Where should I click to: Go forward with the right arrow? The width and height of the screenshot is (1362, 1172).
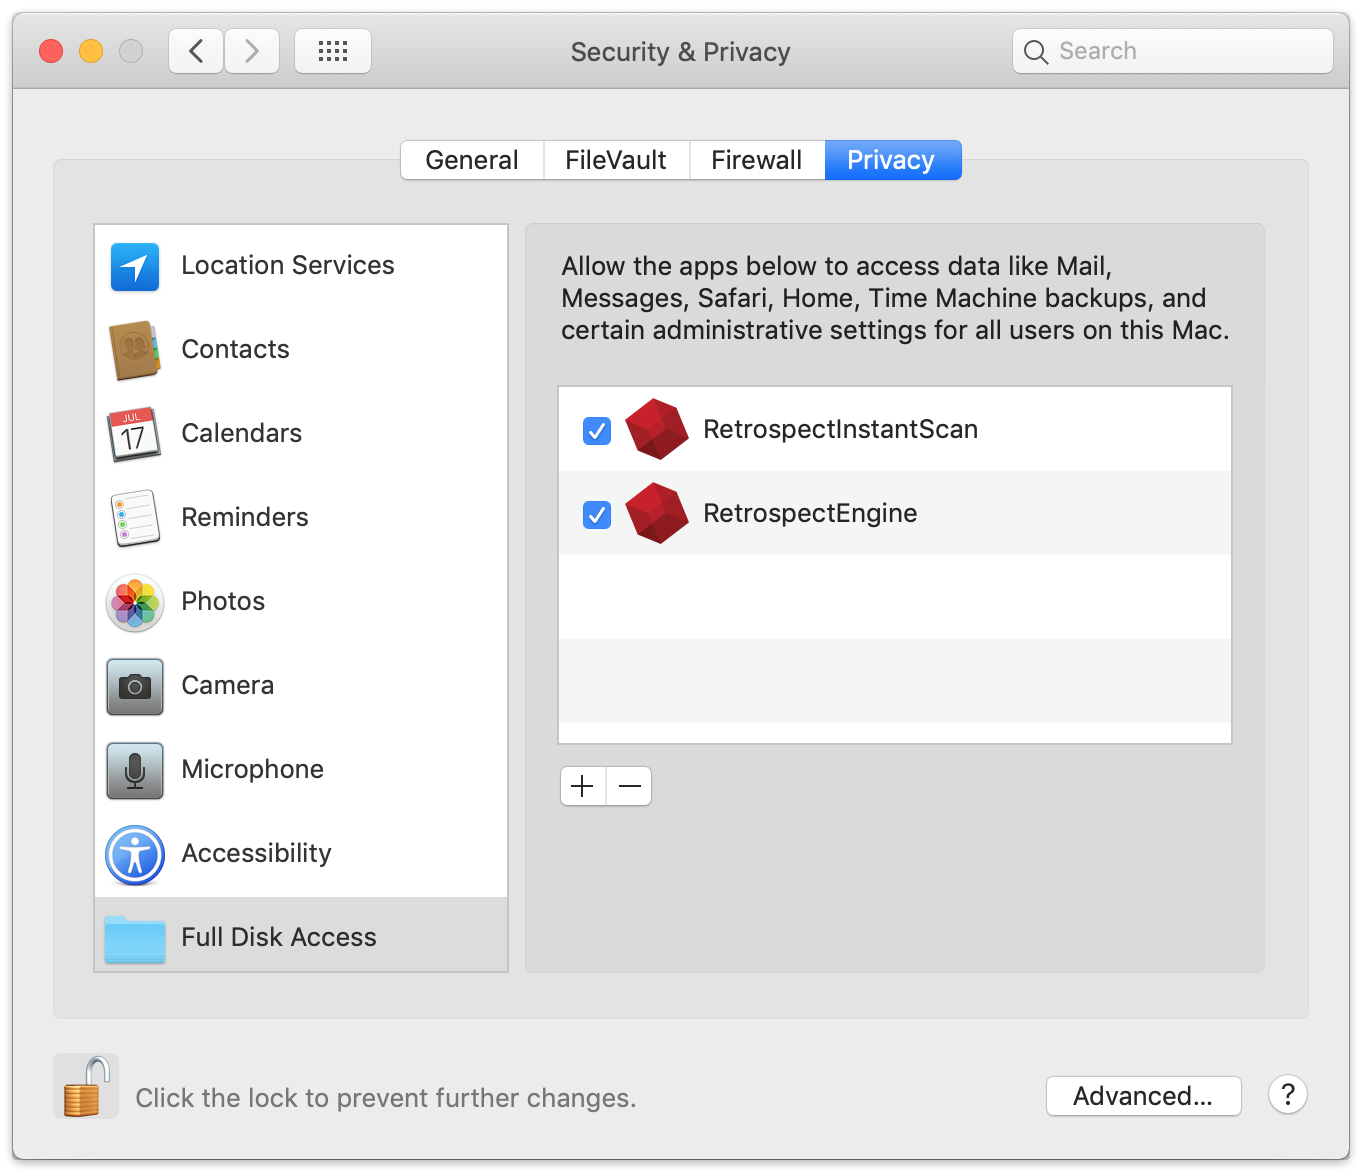pos(252,51)
